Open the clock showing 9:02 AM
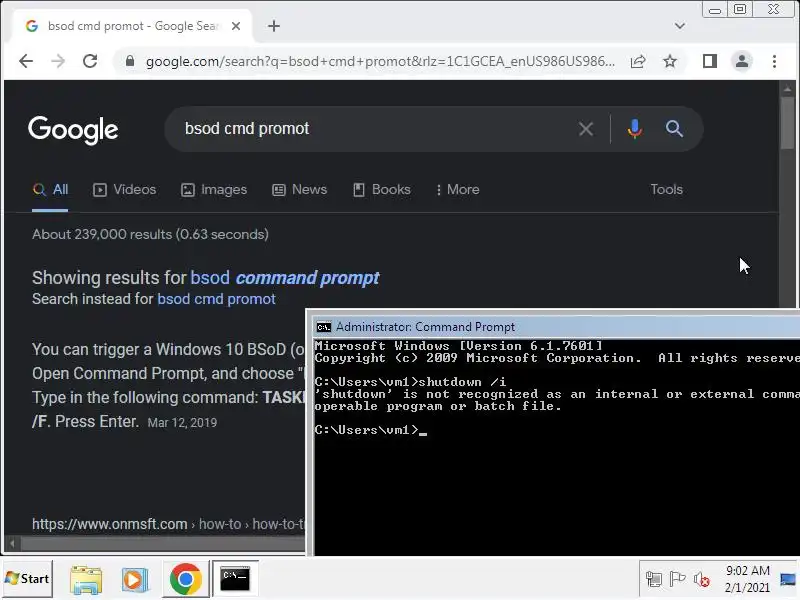800x600 pixels. coord(747,579)
